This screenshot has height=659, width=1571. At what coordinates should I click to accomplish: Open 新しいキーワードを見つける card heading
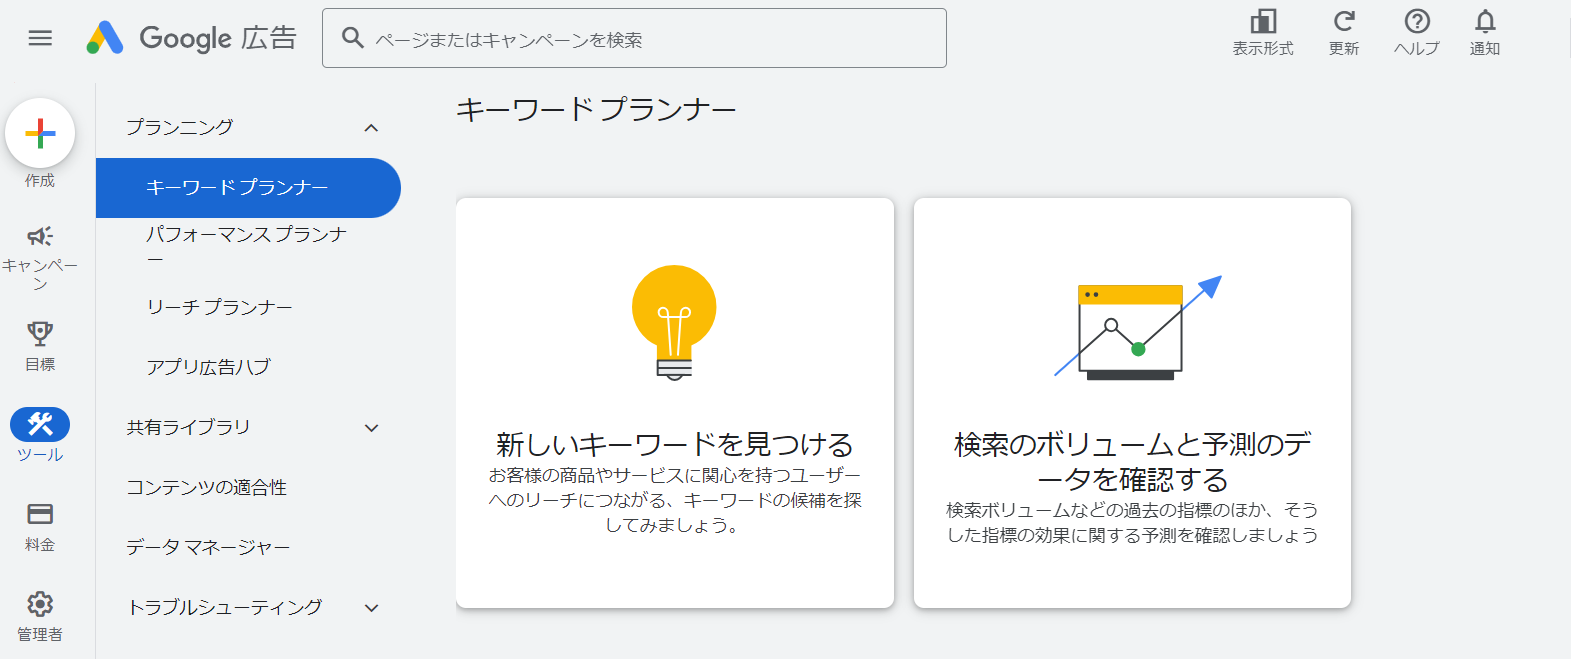click(675, 444)
